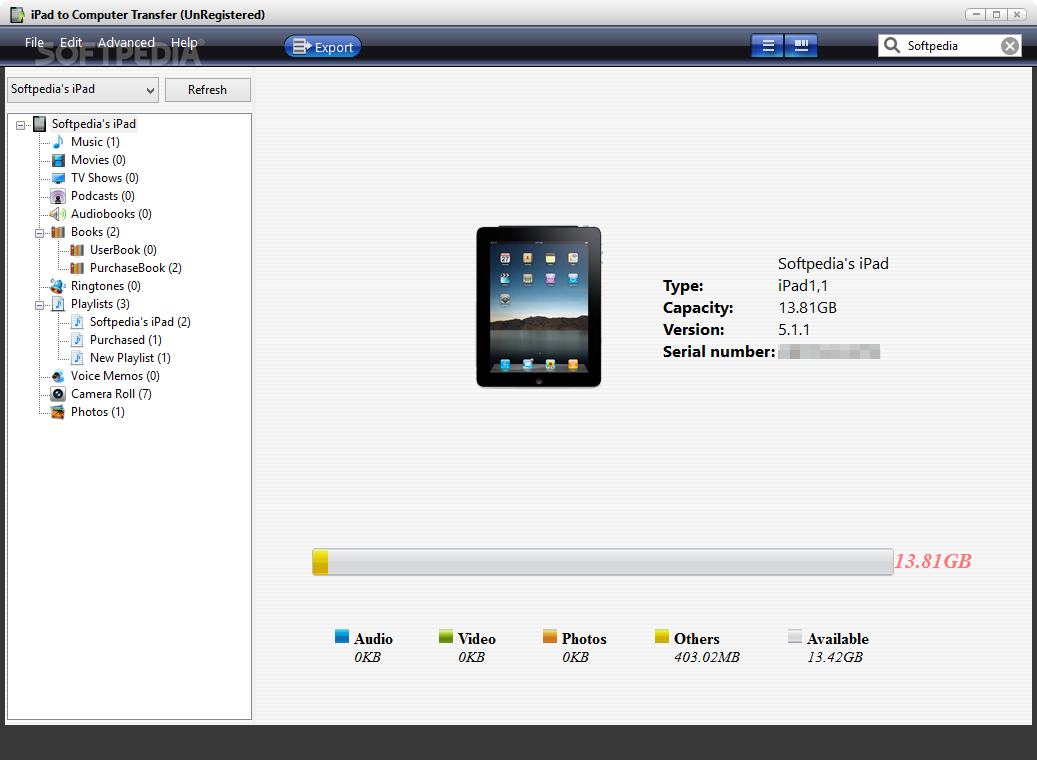This screenshot has width=1037, height=760.
Task: Click the storage capacity bar
Action: [x=602, y=562]
